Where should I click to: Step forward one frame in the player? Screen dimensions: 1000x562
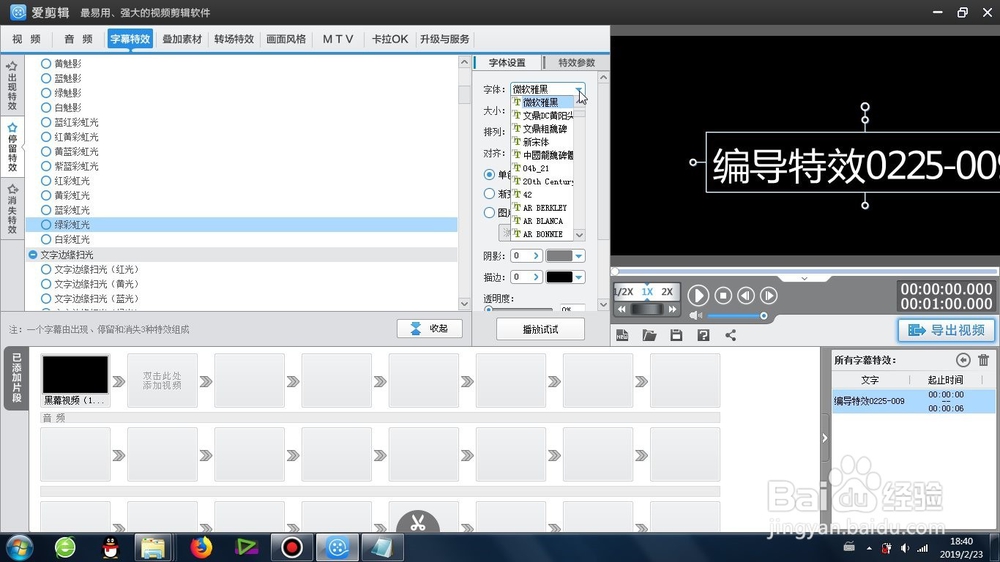(768, 295)
